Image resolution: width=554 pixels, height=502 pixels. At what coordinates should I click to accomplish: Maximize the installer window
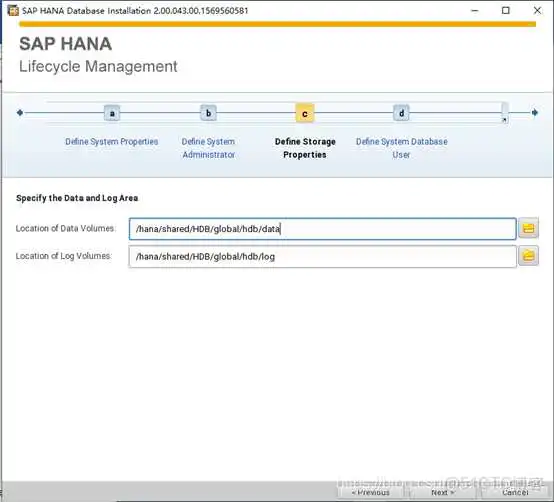[x=506, y=11]
